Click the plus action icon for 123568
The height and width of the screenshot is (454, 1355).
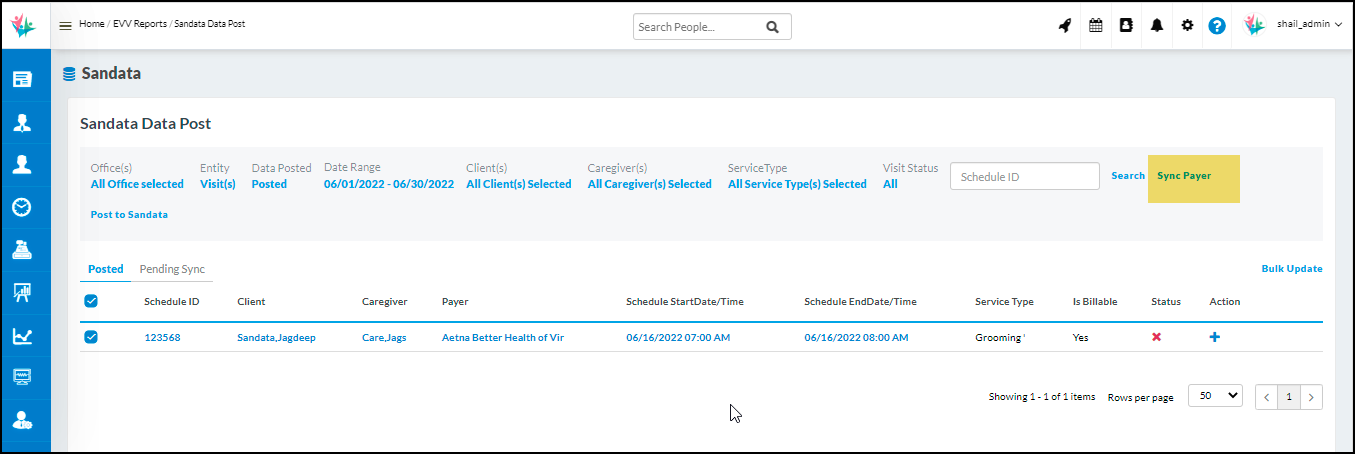pyautogui.click(x=1215, y=338)
